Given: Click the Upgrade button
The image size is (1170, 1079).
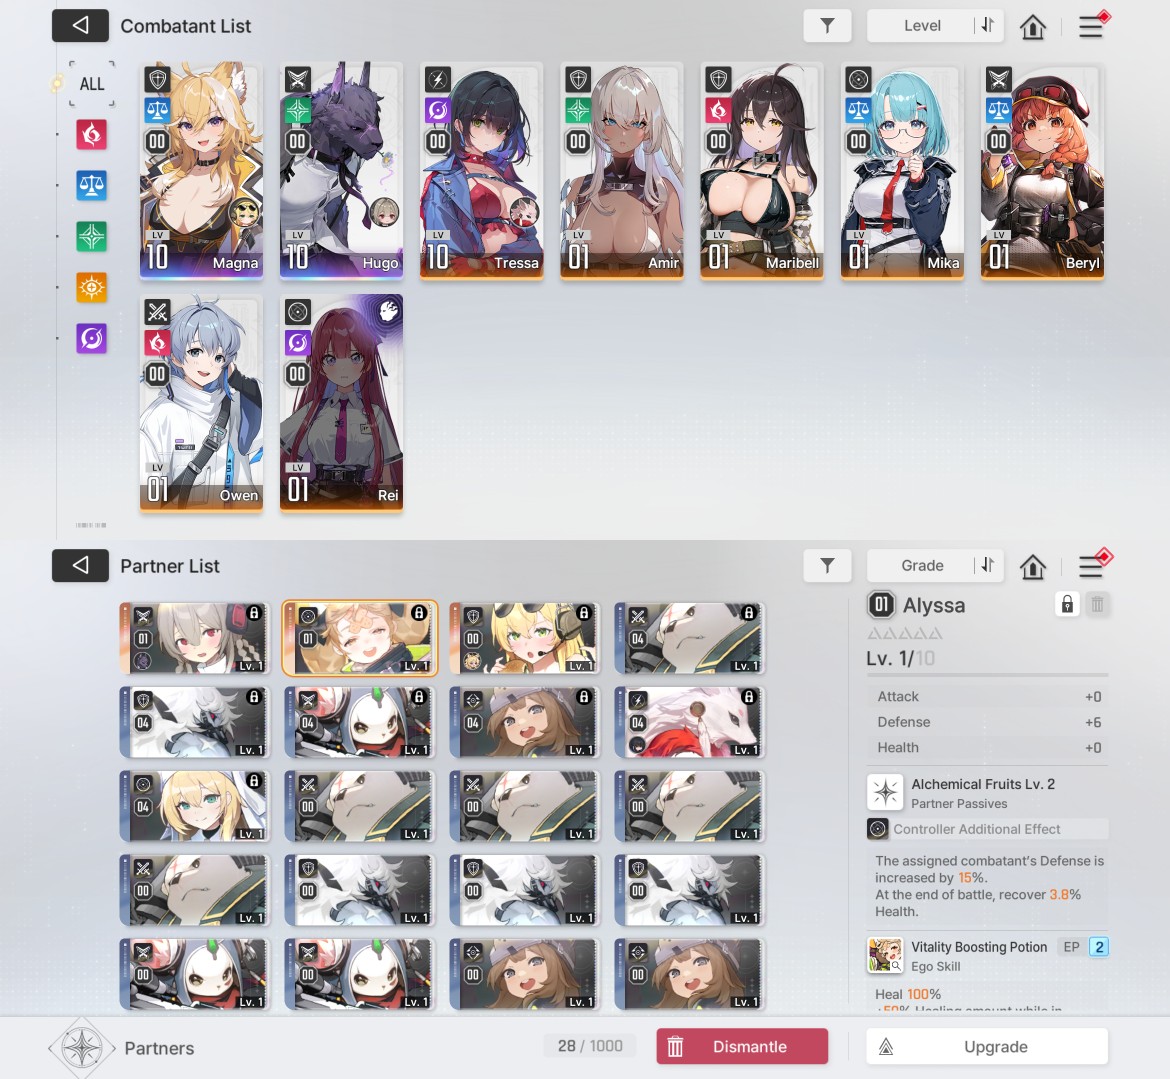Looking at the screenshot, I should click(x=987, y=1046).
